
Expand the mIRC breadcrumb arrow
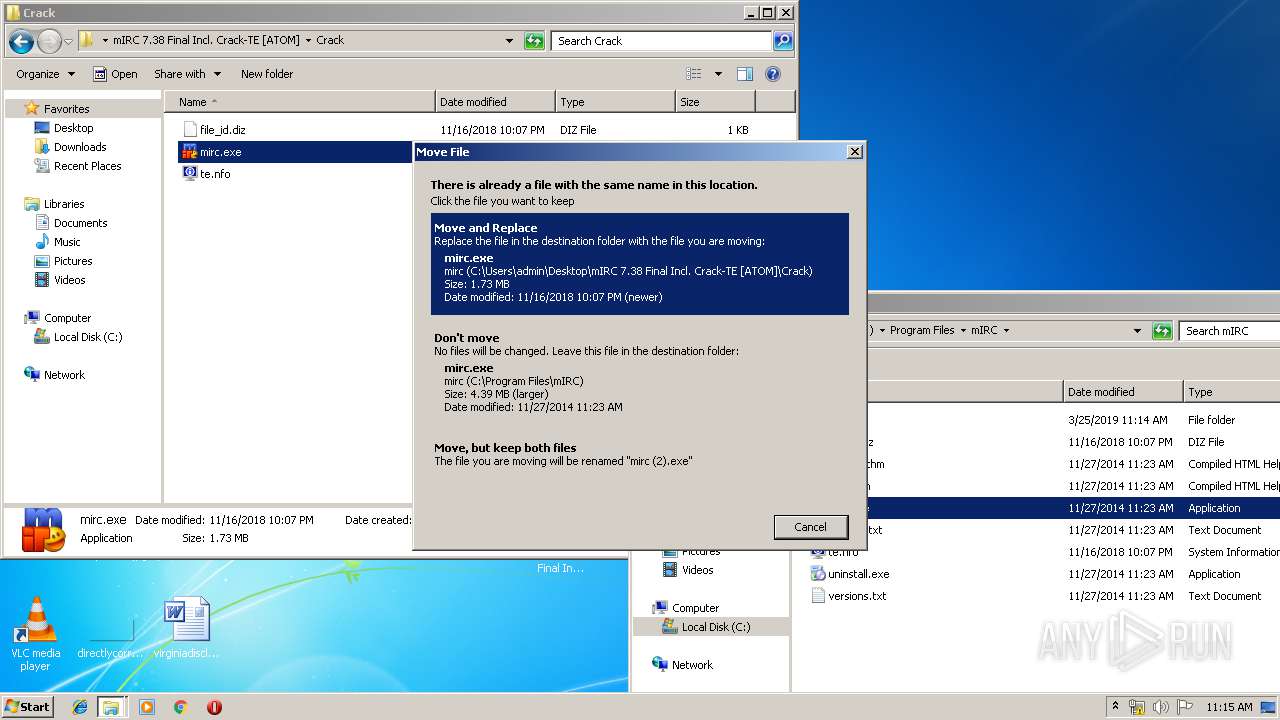click(1006, 331)
